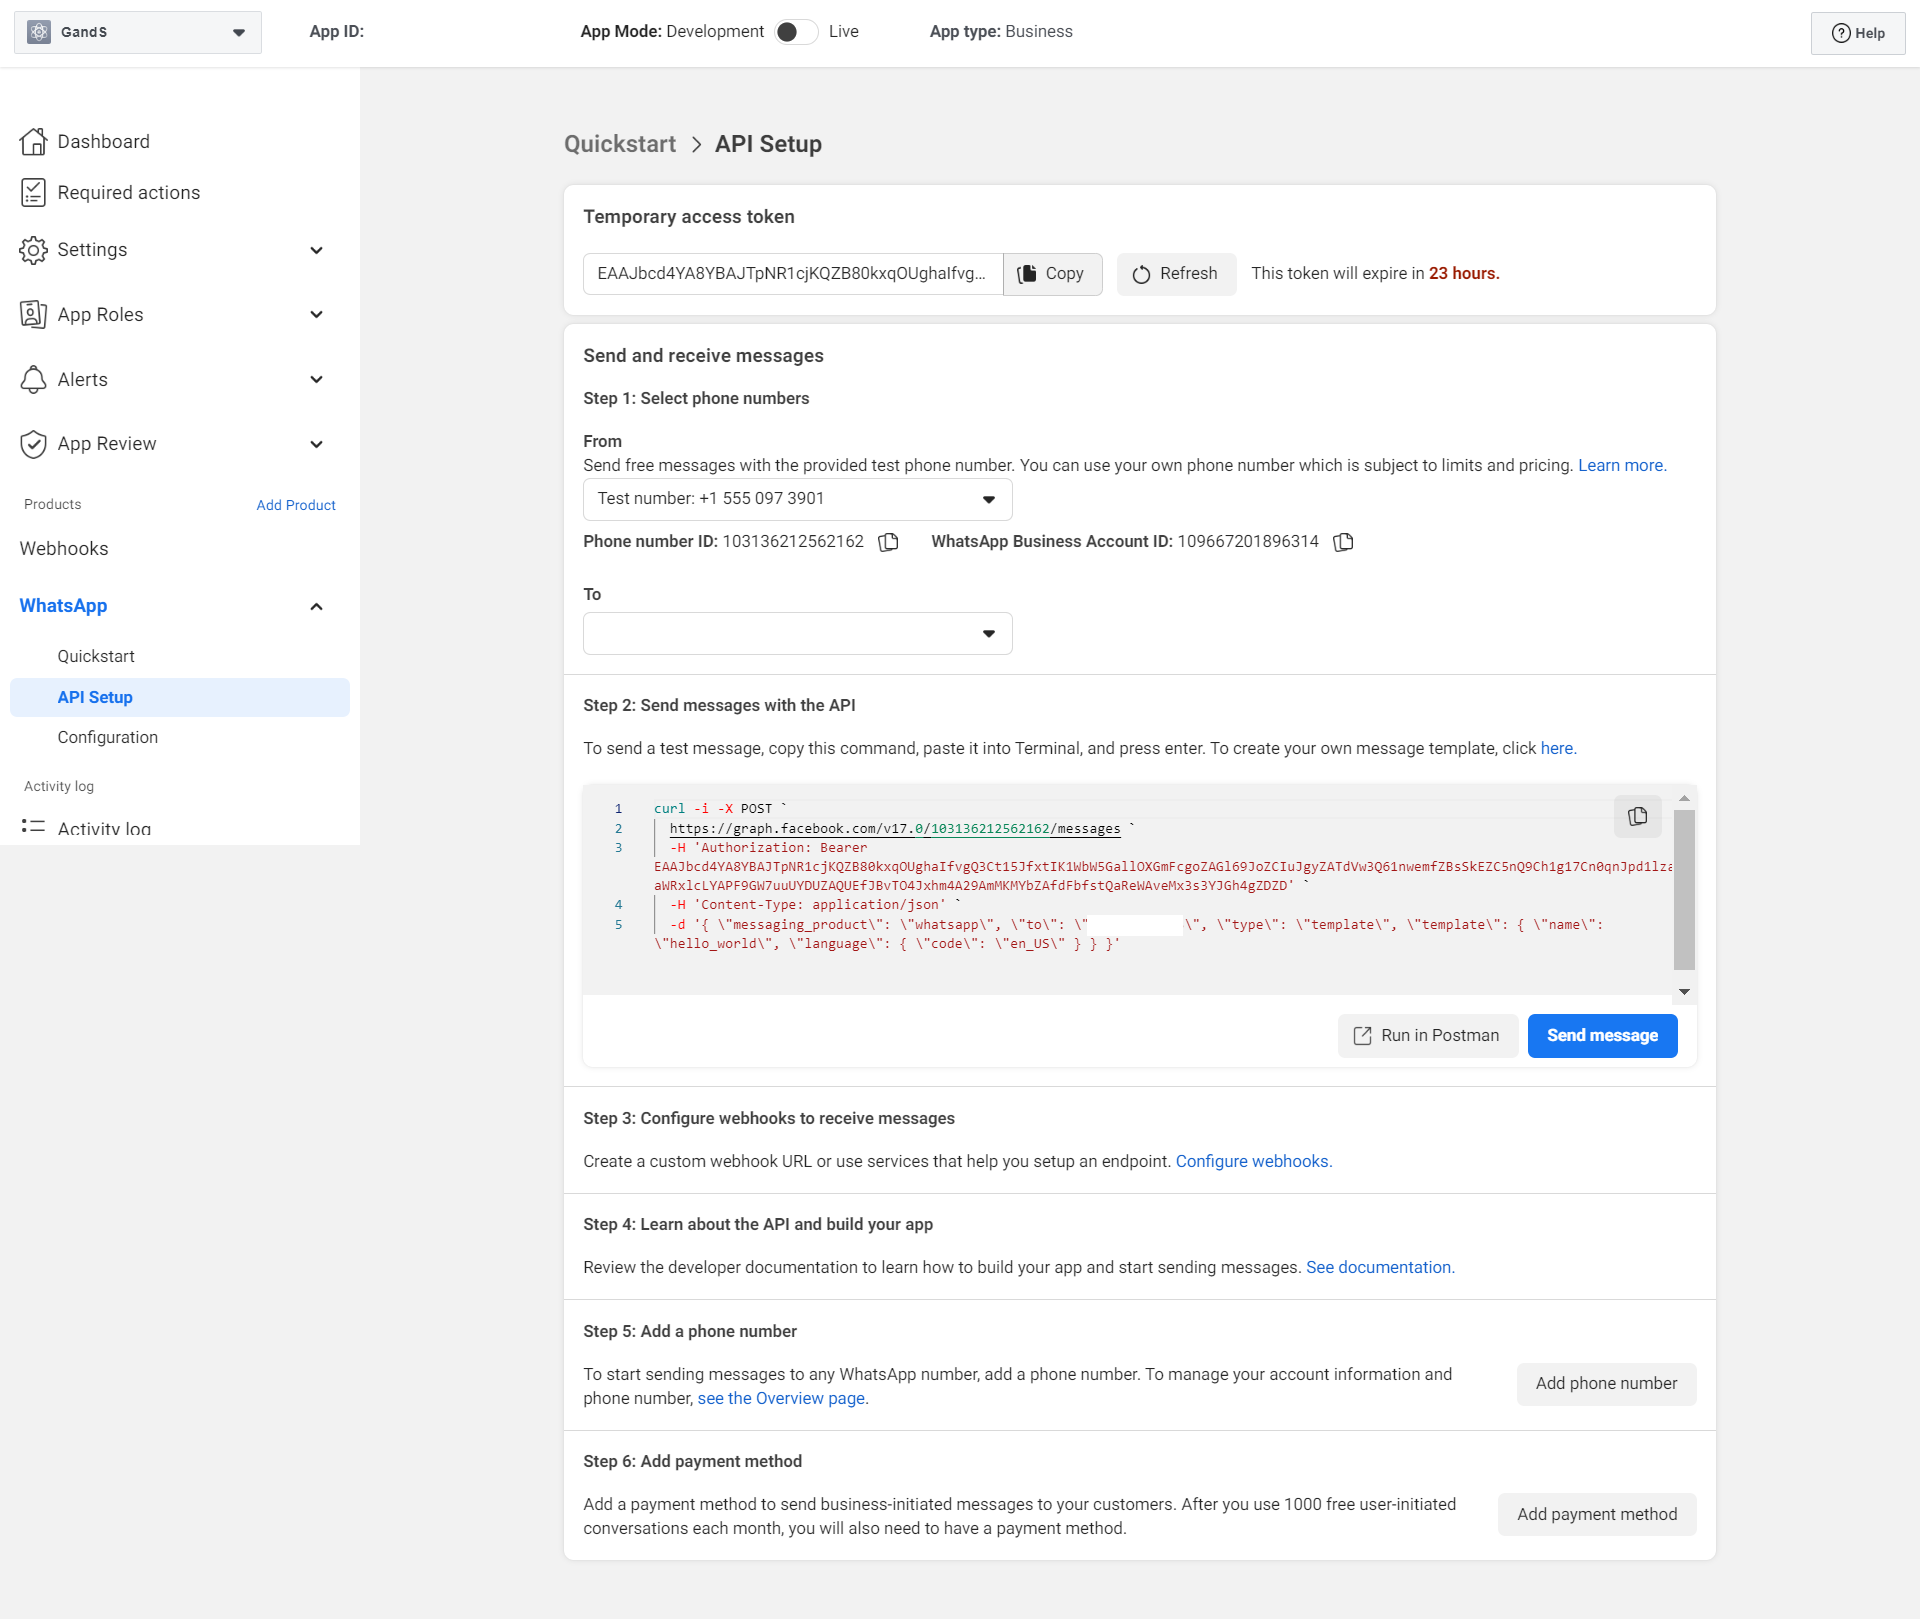The image size is (1921, 1621).
Task: Click the Dashboard house icon
Action: pos(33,142)
